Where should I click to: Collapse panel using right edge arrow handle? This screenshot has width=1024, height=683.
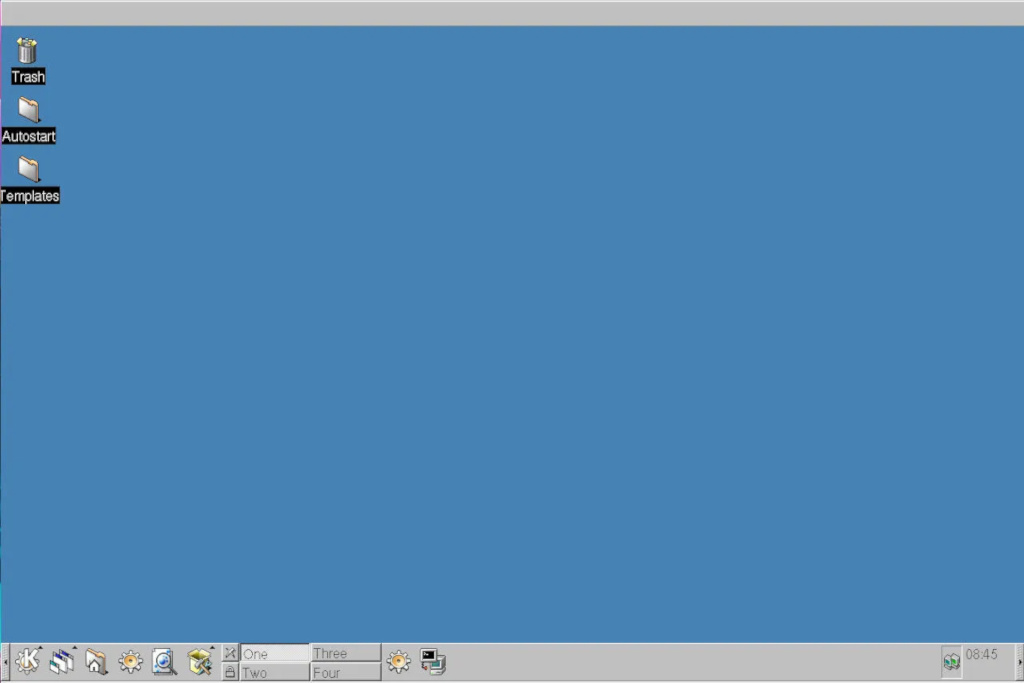[x=1019, y=661]
